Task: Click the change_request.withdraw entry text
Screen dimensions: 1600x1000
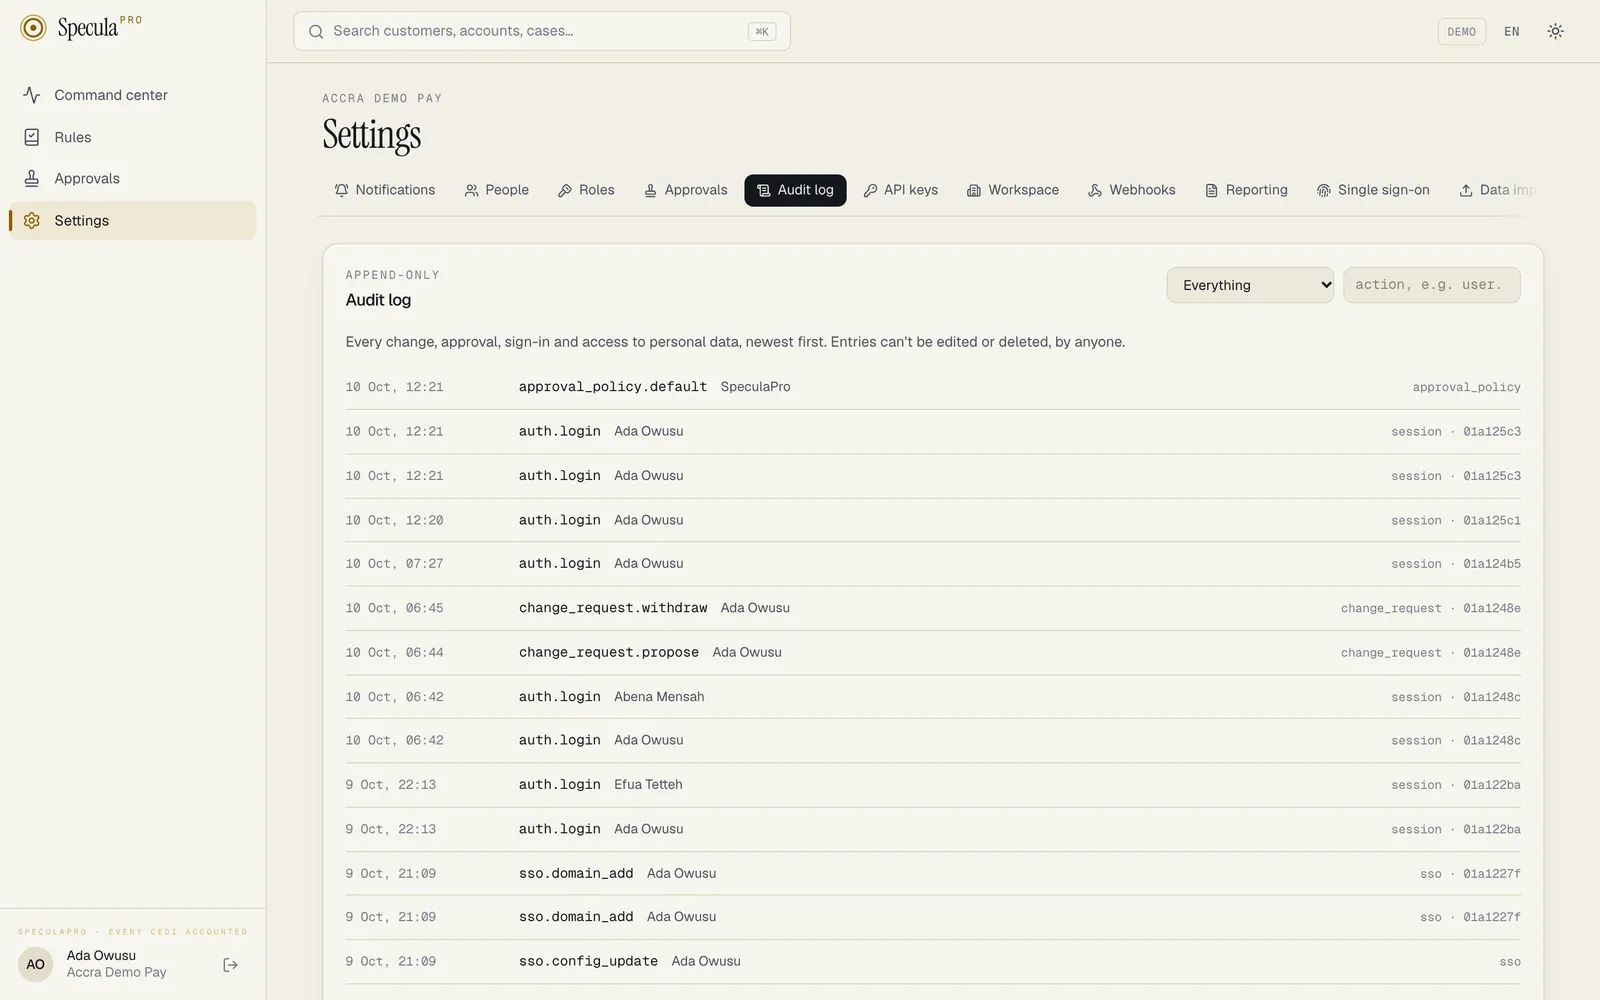Action: (x=613, y=608)
